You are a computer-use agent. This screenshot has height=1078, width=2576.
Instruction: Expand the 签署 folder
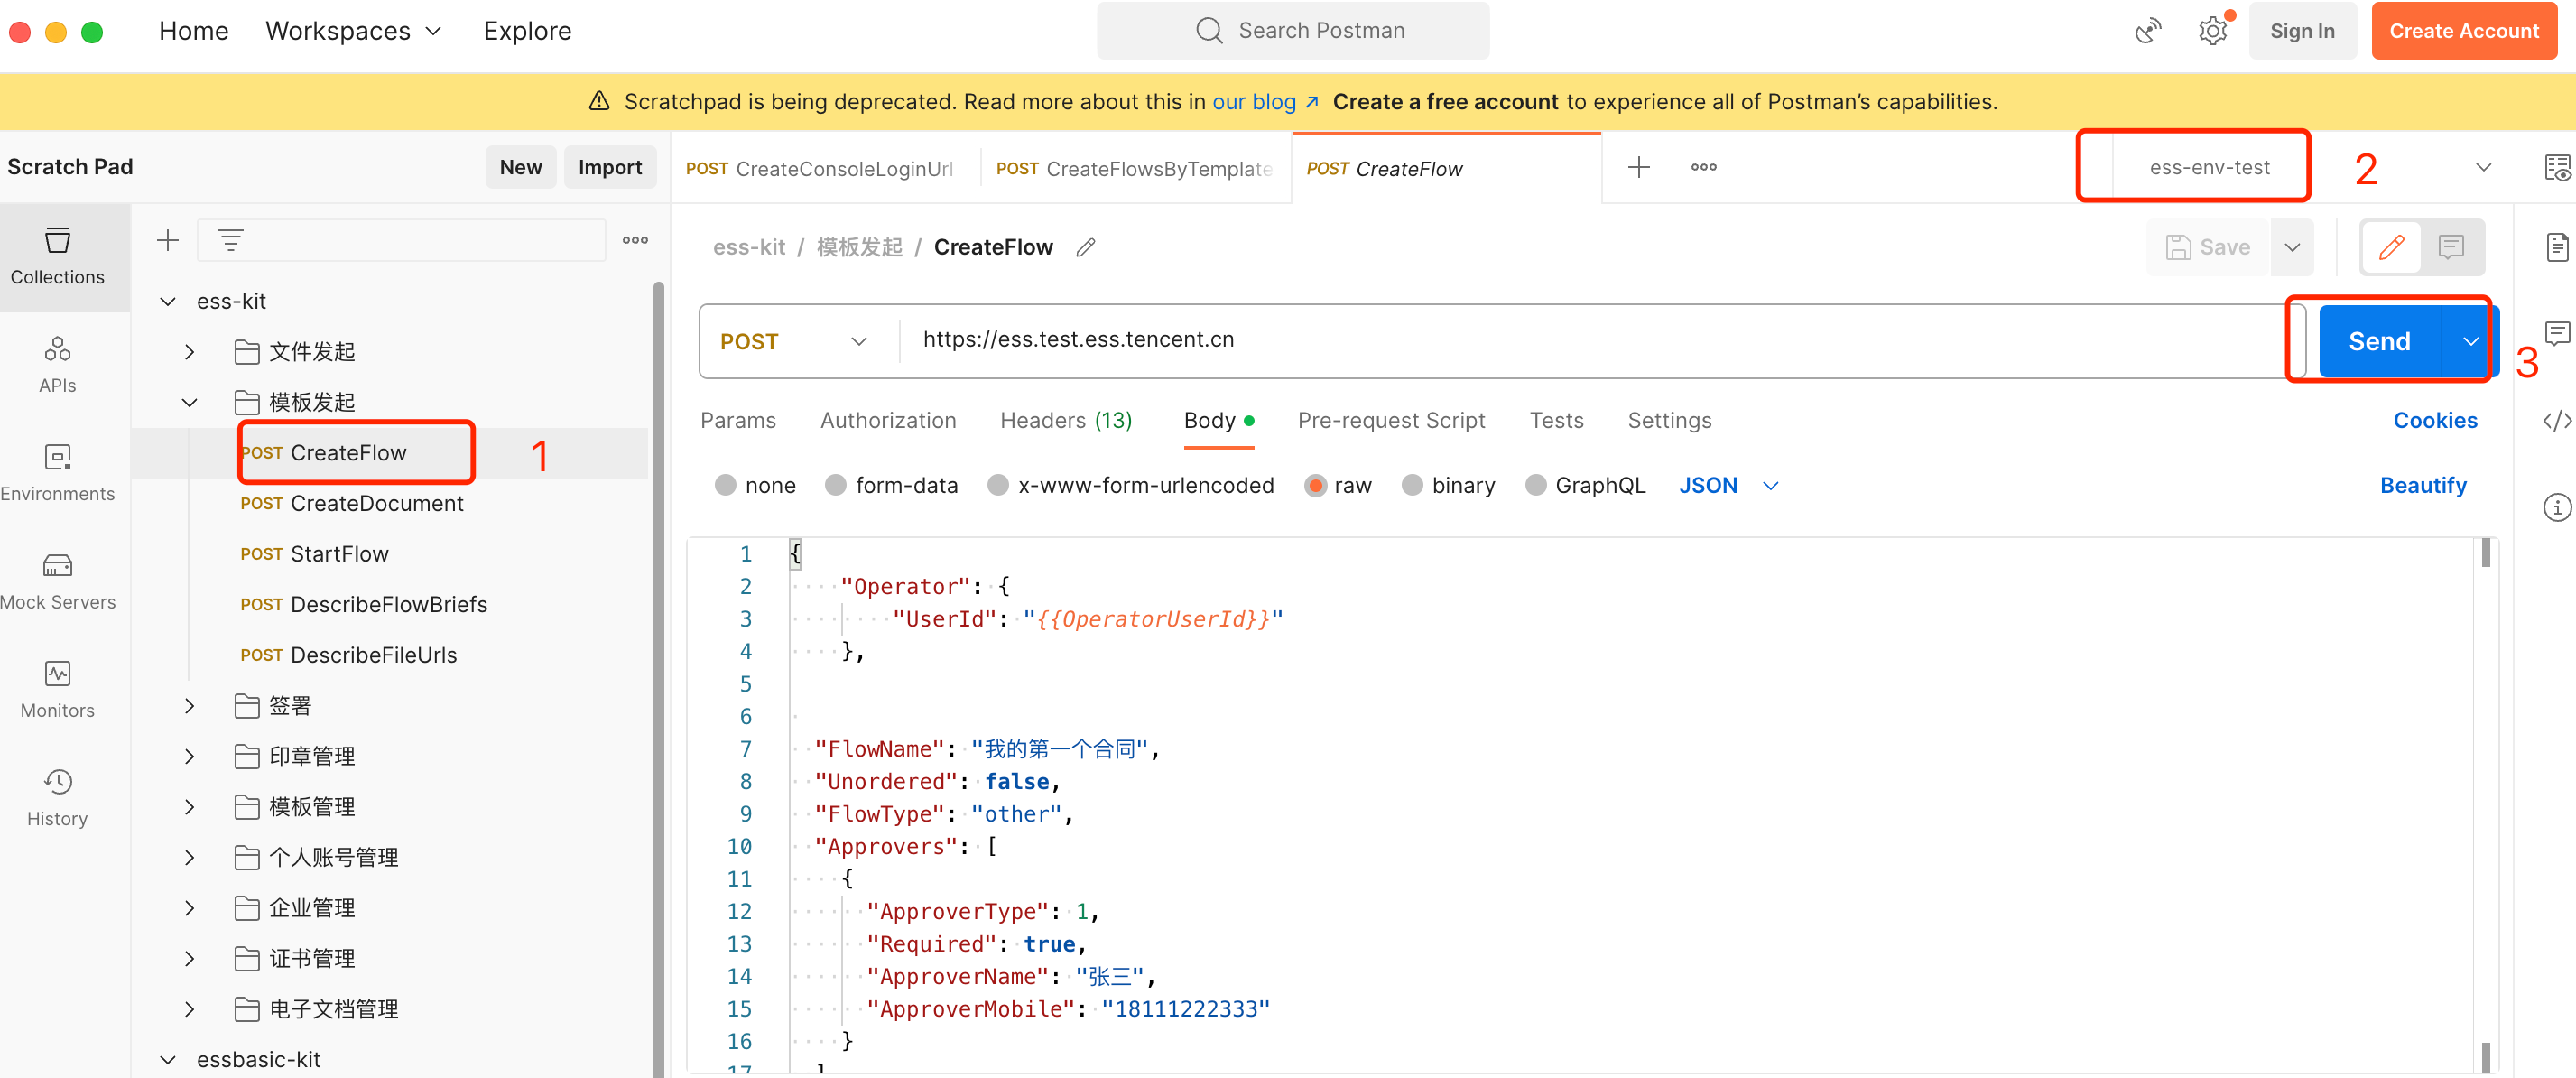click(x=189, y=705)
